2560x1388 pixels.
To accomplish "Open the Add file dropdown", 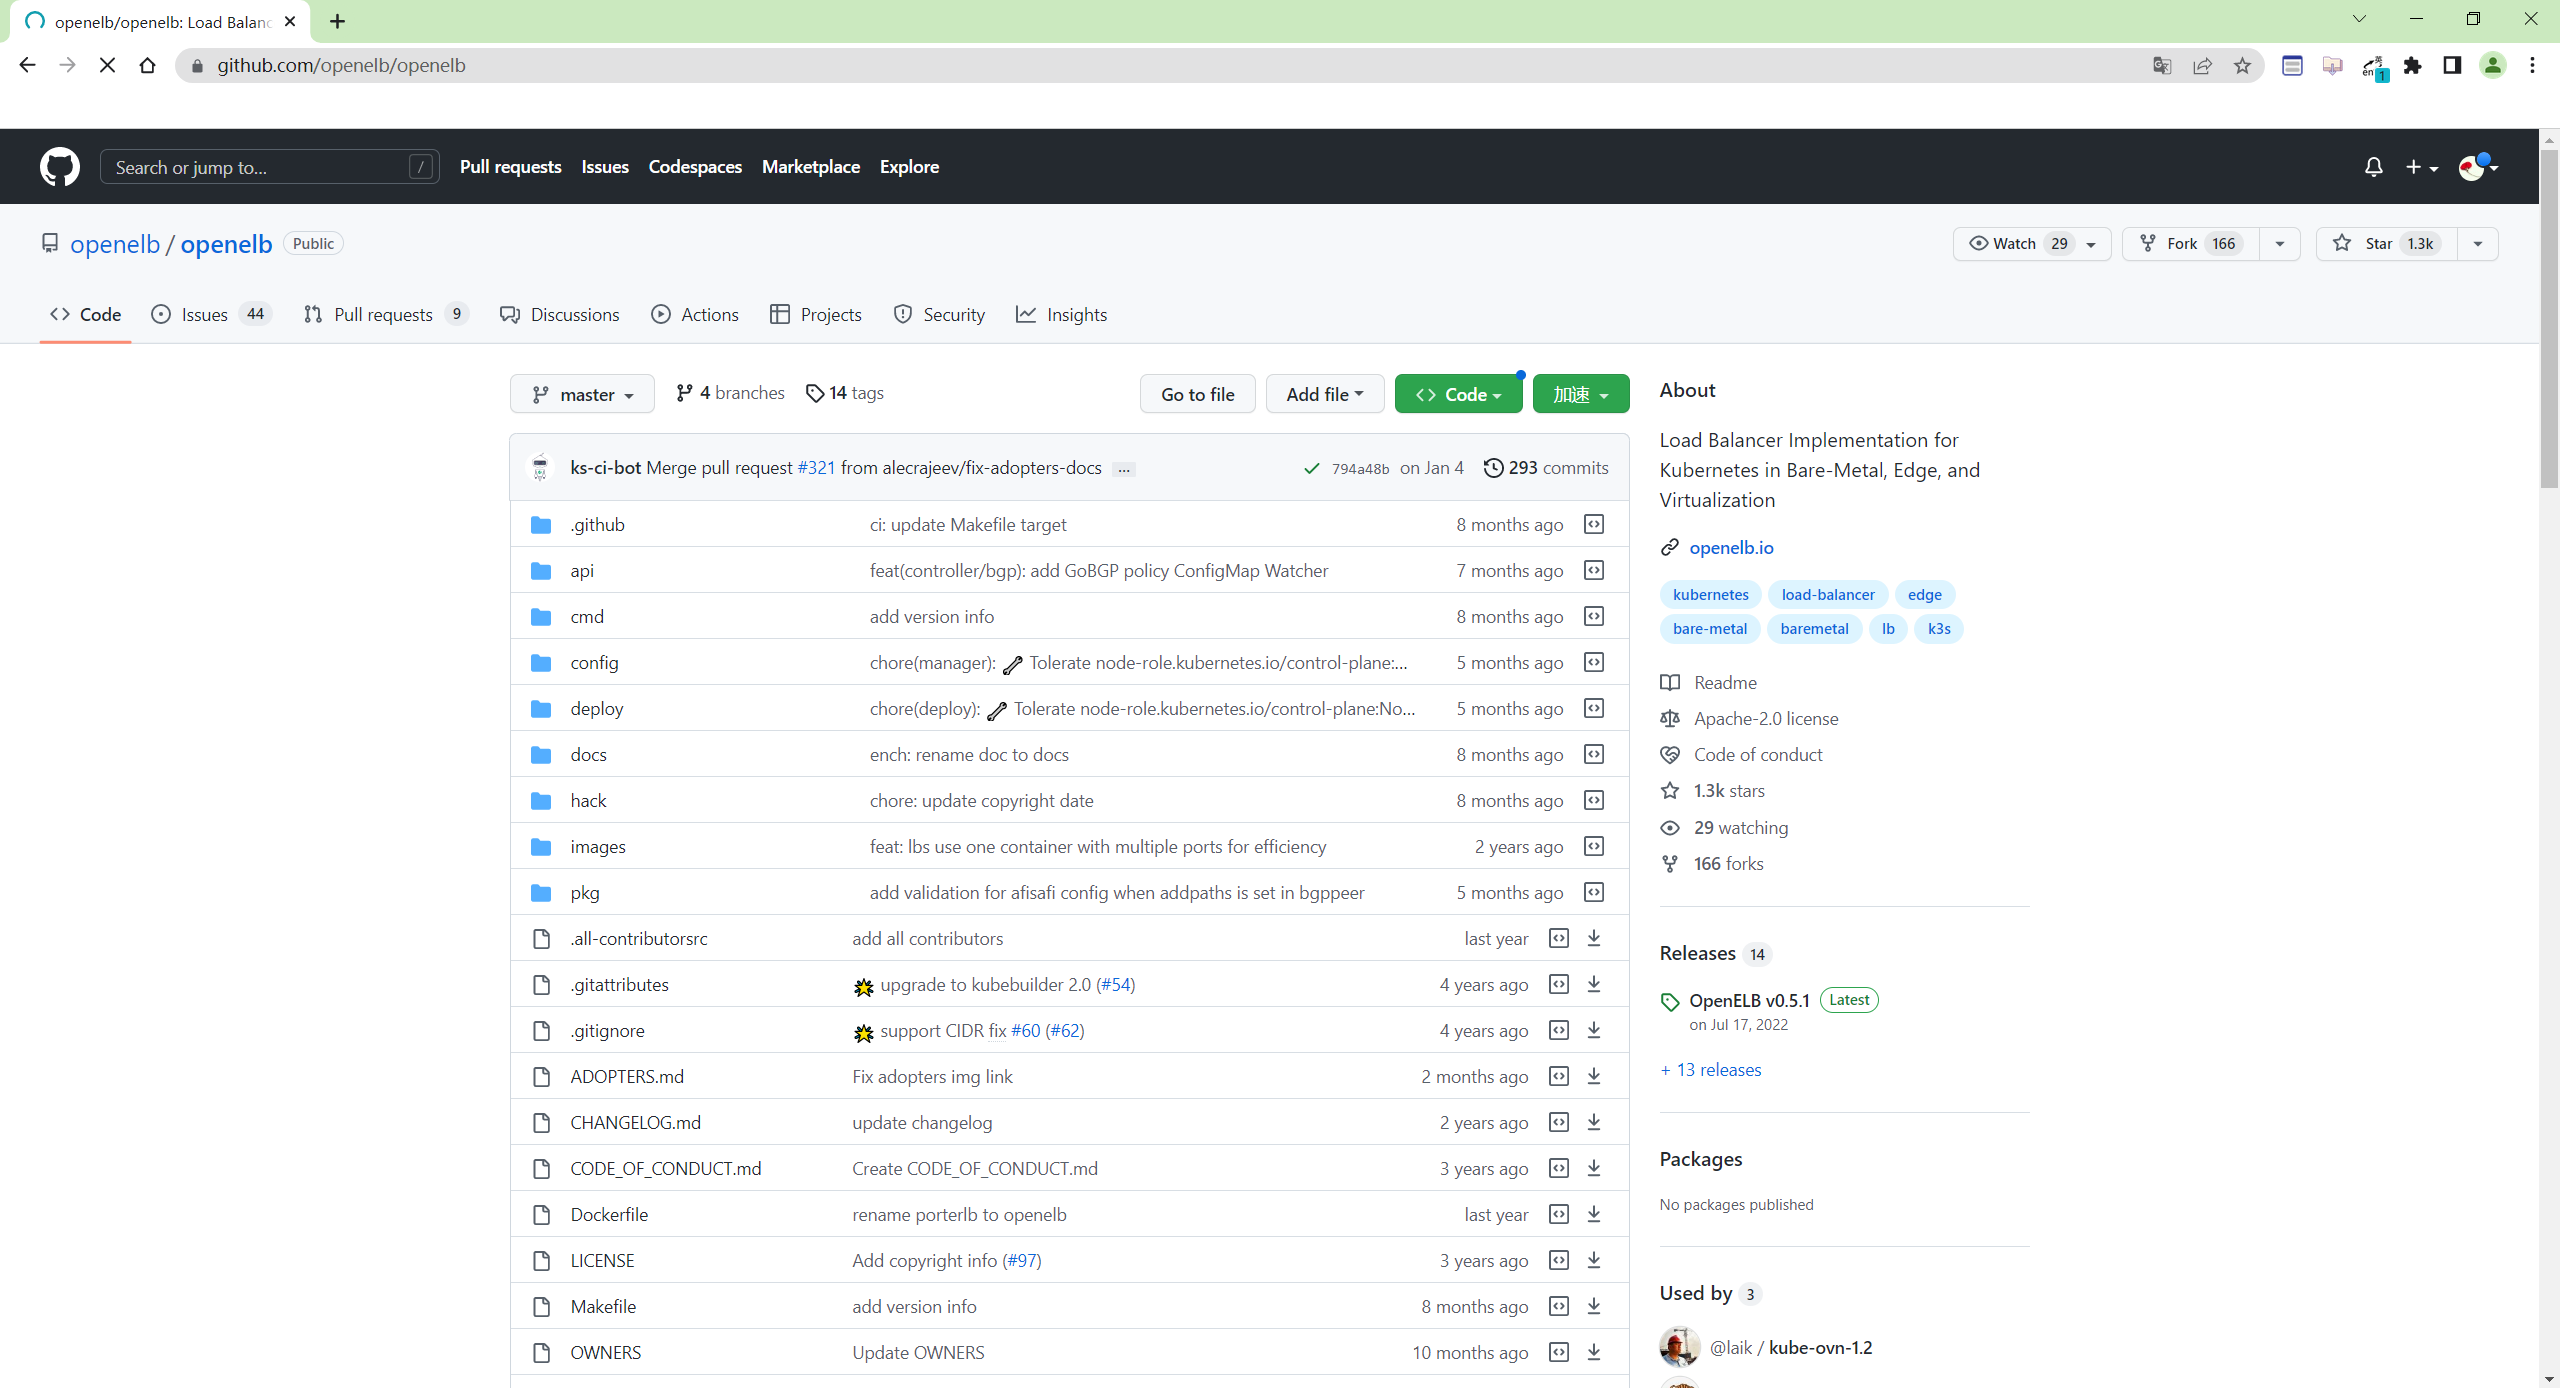I will 1324,394.
